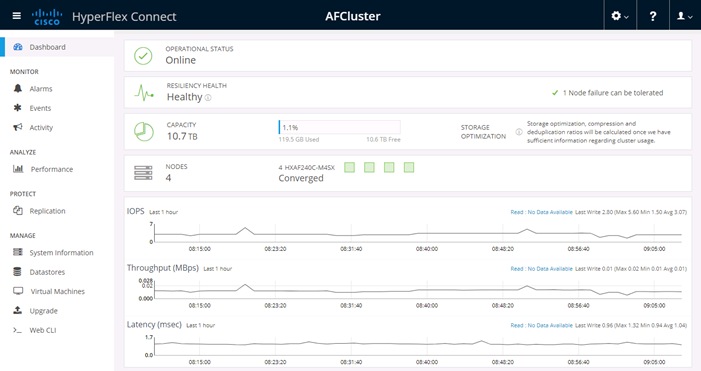The height and width of the screenshot is (371, 701).
Task: Click the '10.6 TB Free' label
Action: click(383, 139)
